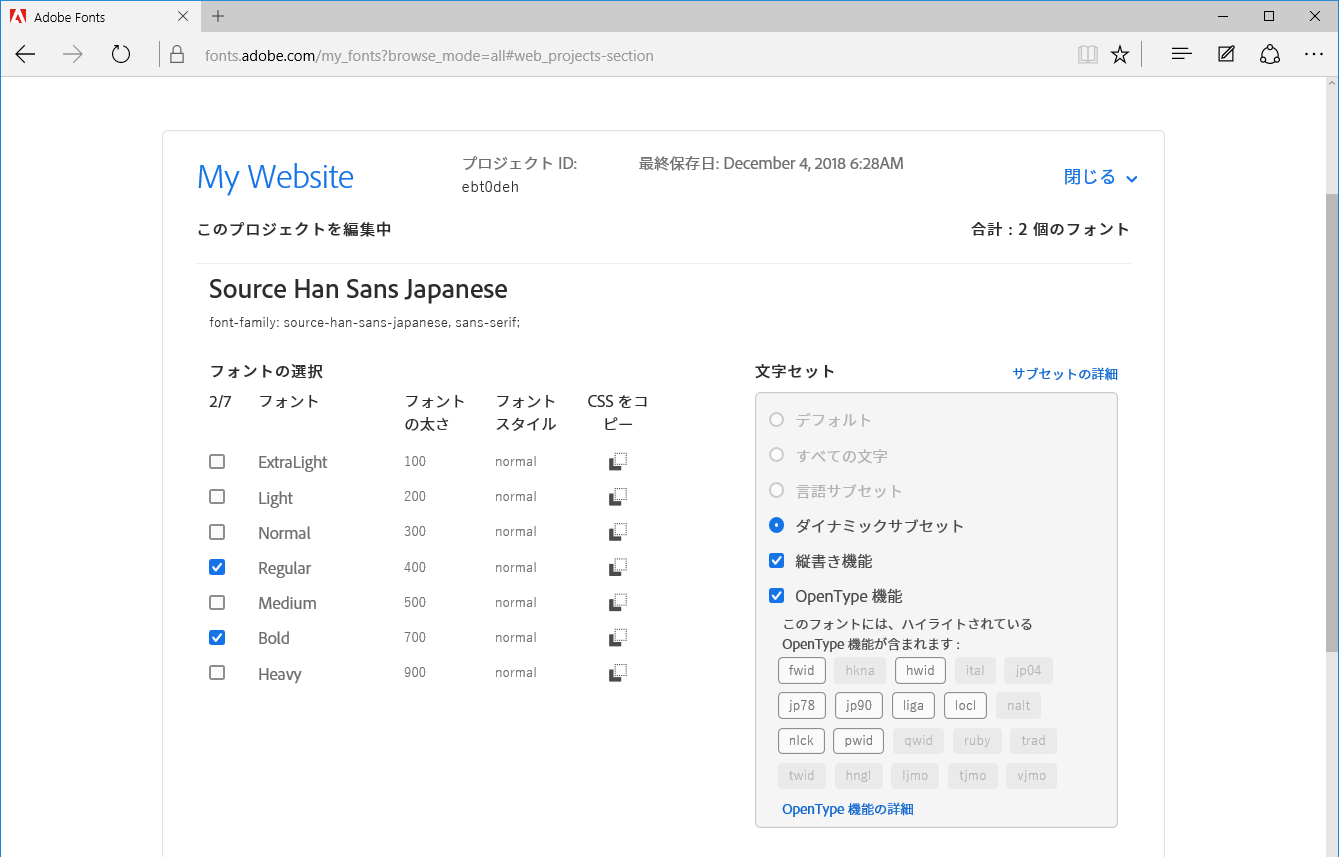Screen dimensions: 1339x857
Task: Click the nlck feature tag
Action: [x=801, y=741]
